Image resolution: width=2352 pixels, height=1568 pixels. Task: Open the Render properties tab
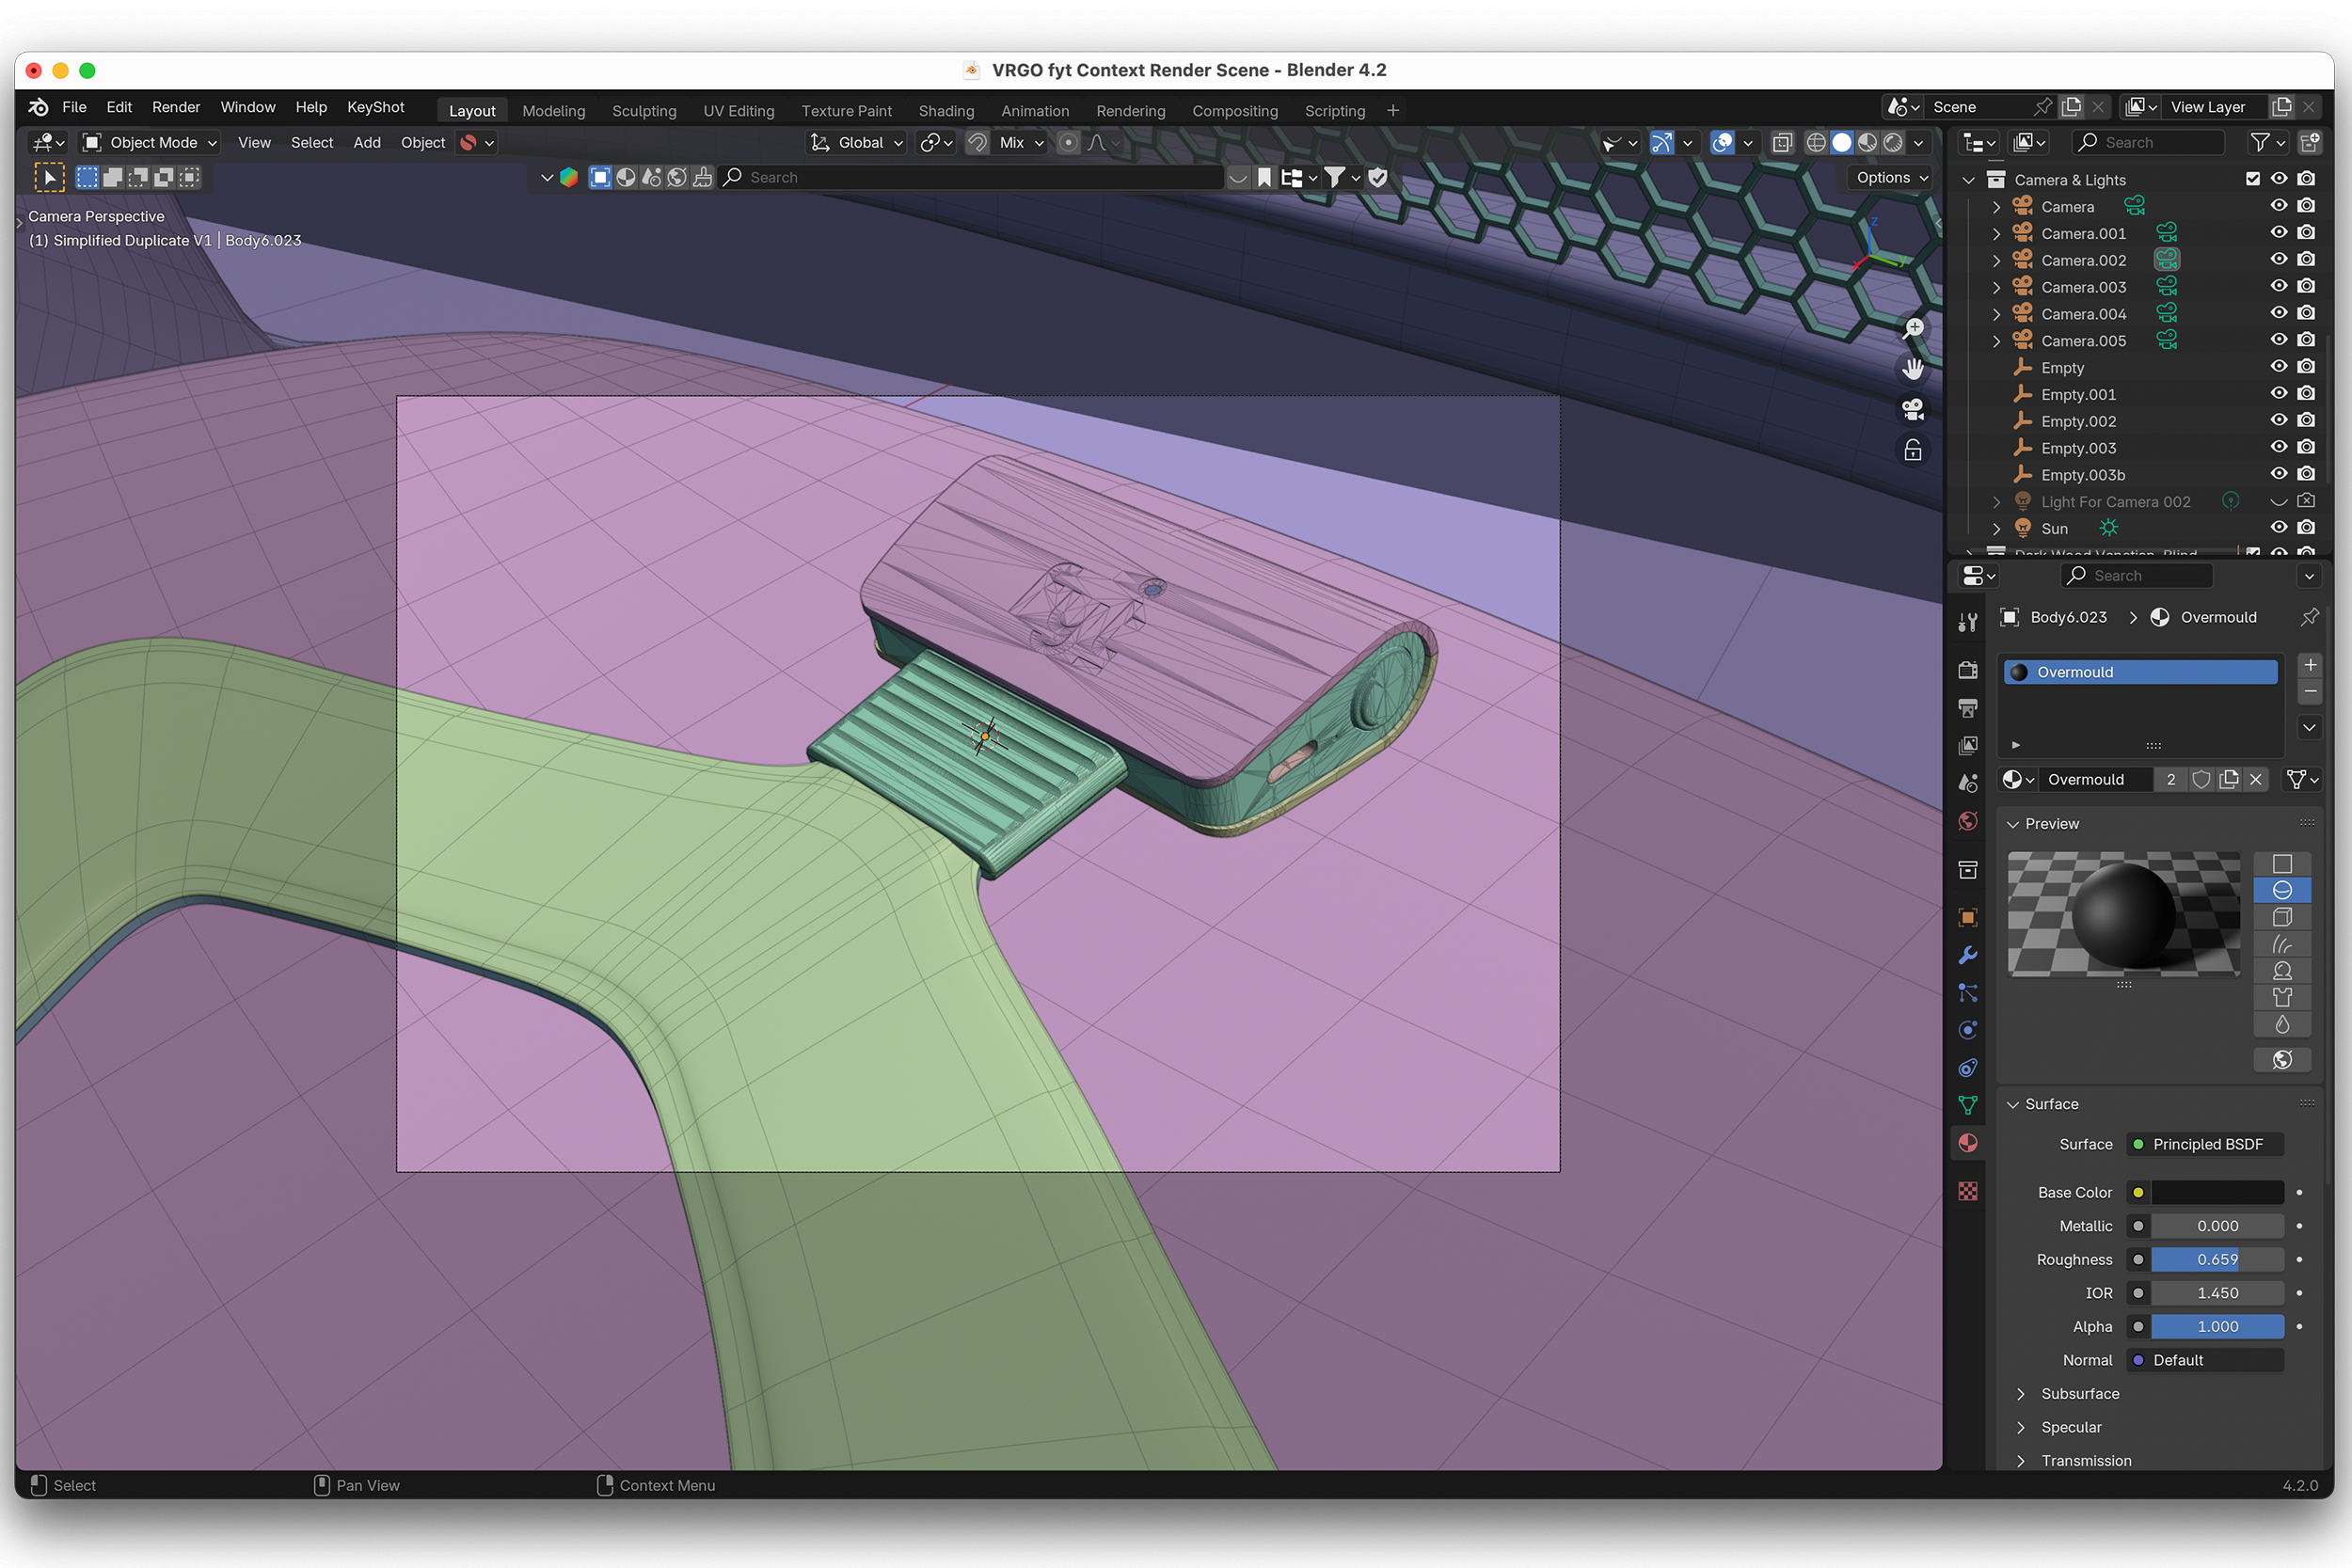pyautogui.click(x=1967, y=670)
